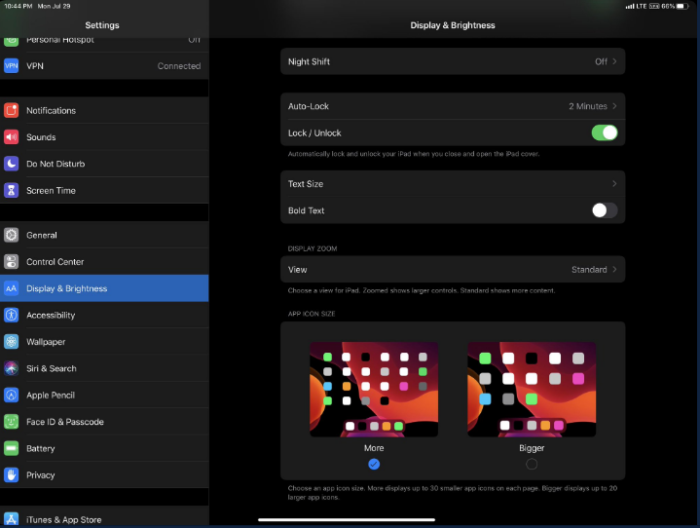Tap the red Notifications icon
700x528 pixels.
point(11,110)
